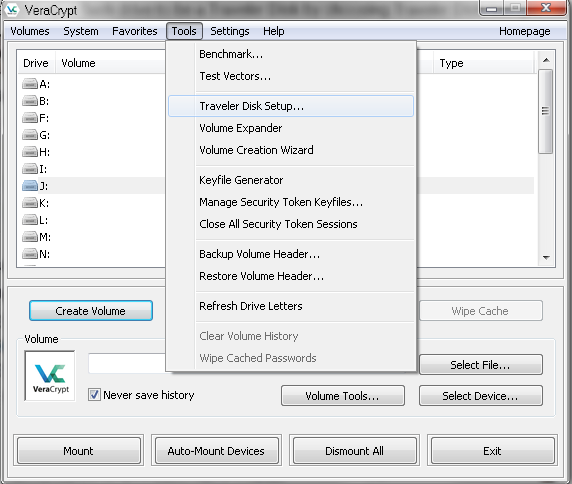
Task: Choose Backup Volume Header...
Action: click(291, 254)
